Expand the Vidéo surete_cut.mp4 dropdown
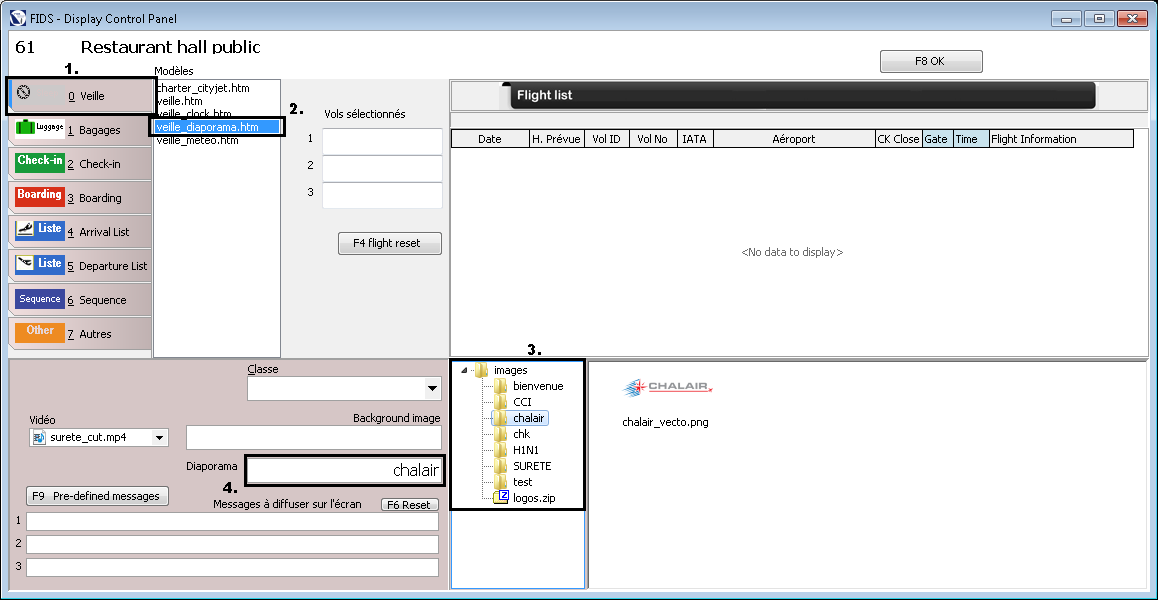 pos(159,438)
